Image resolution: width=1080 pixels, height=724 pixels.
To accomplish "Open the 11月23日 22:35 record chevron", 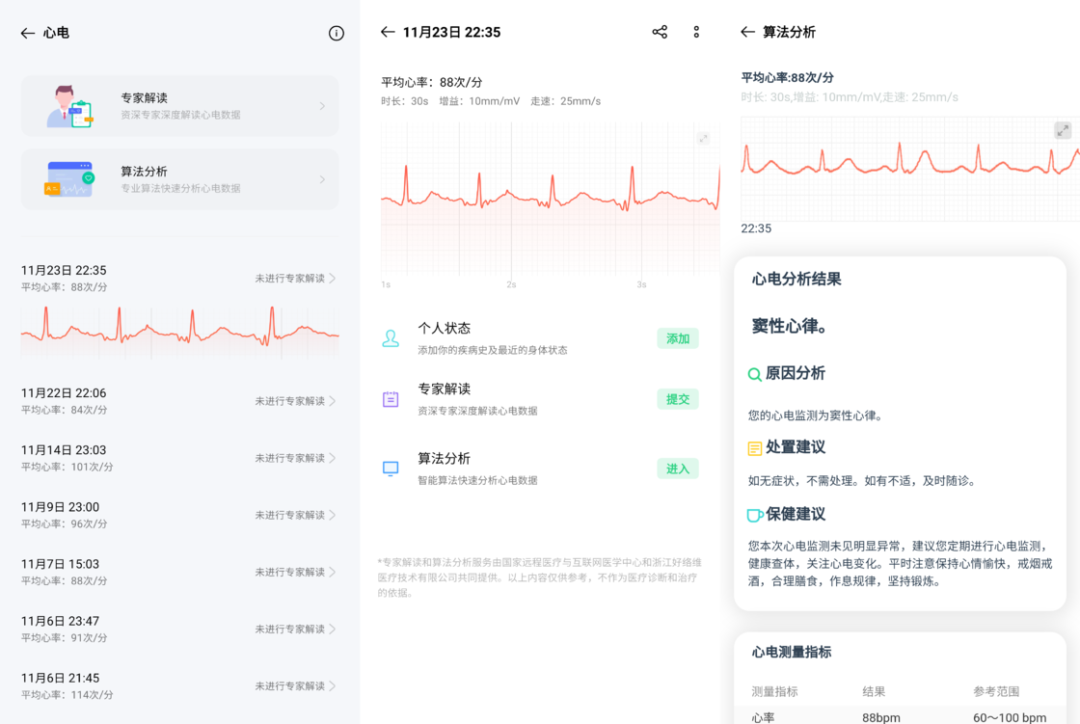I will pyautogui.click(x=333, y=278).
